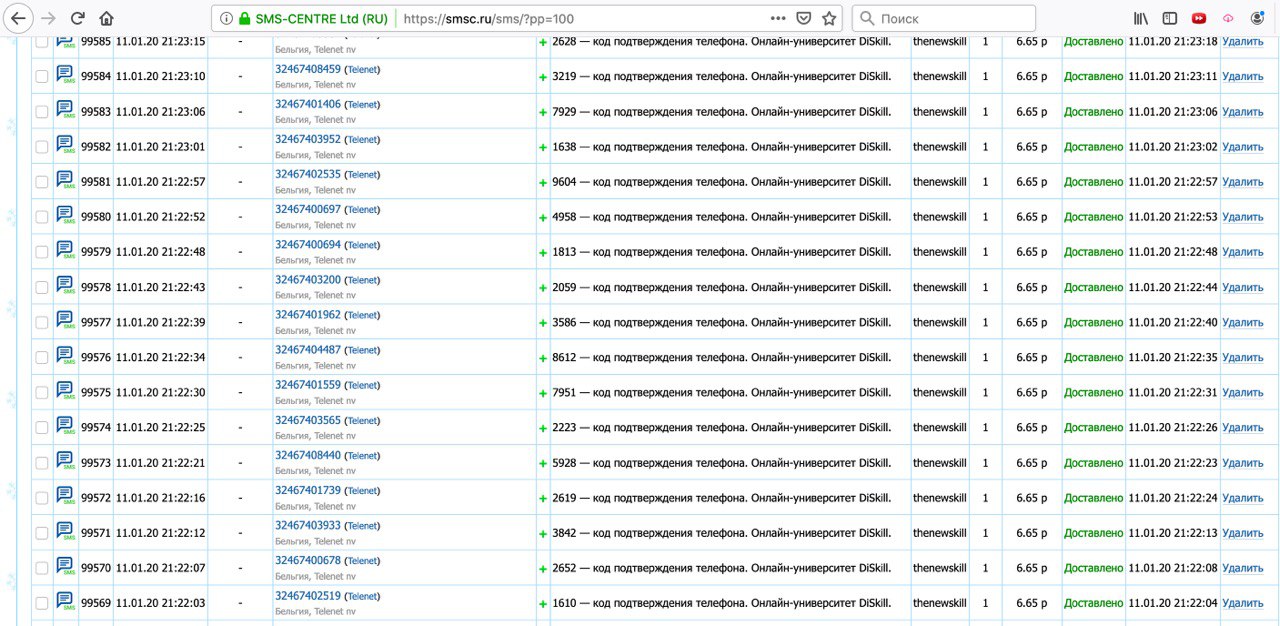The height and width of the screenshot is (626, 1280).
Task: Select the checkbox for message 99569
Action: (42, 603)
